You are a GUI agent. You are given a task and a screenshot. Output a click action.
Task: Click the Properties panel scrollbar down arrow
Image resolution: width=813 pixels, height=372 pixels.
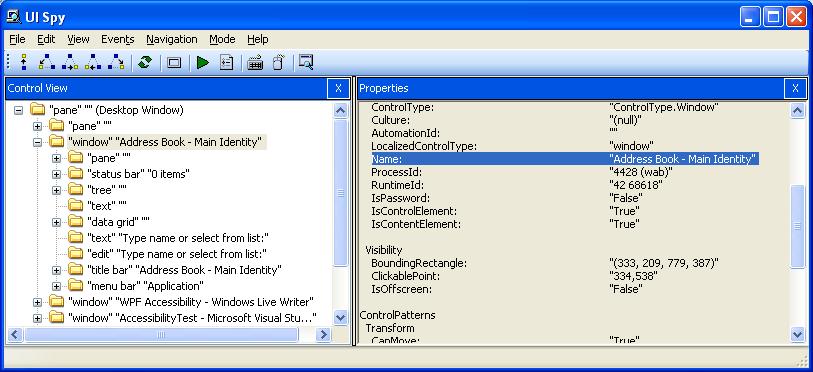click(797, 335)
